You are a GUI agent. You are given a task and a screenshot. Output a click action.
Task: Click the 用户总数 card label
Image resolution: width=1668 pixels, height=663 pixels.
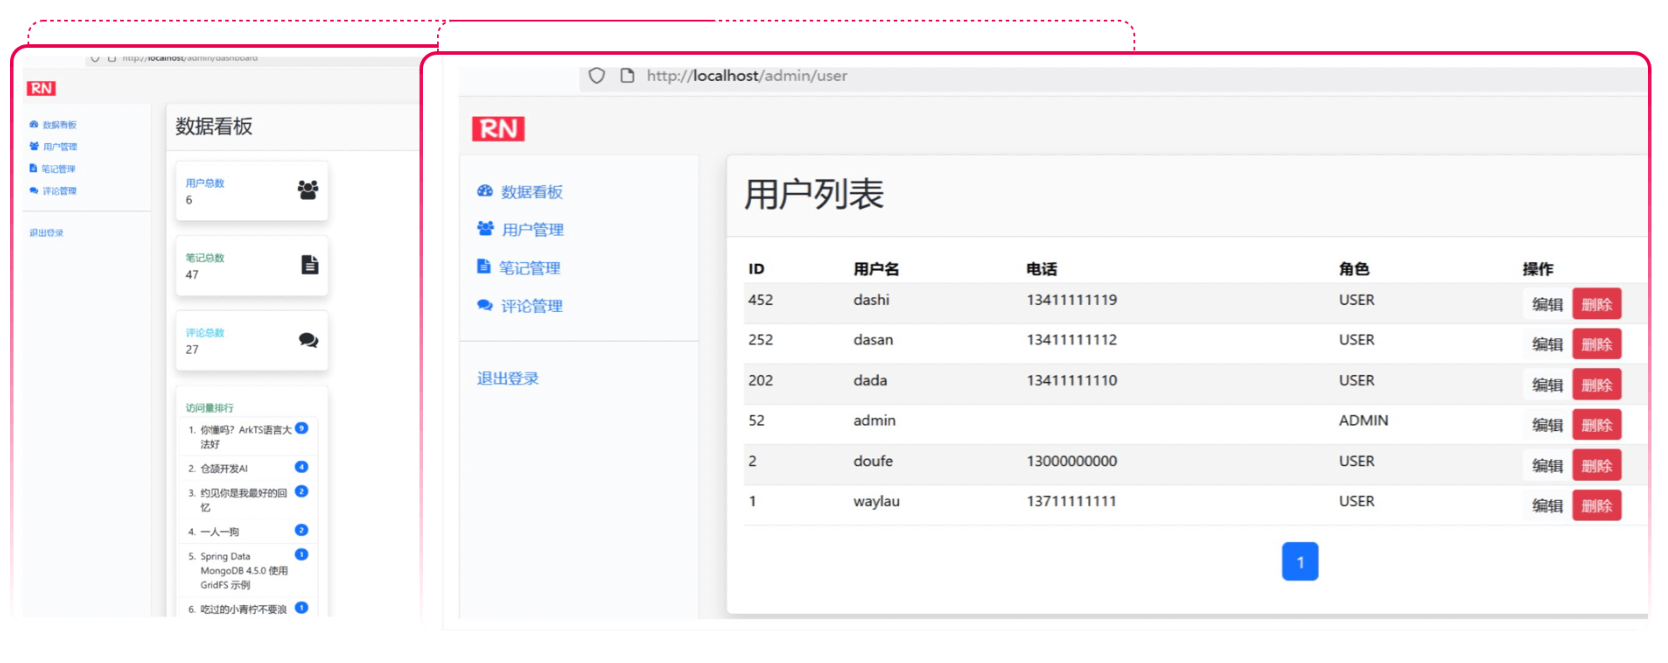coord(205,183)
